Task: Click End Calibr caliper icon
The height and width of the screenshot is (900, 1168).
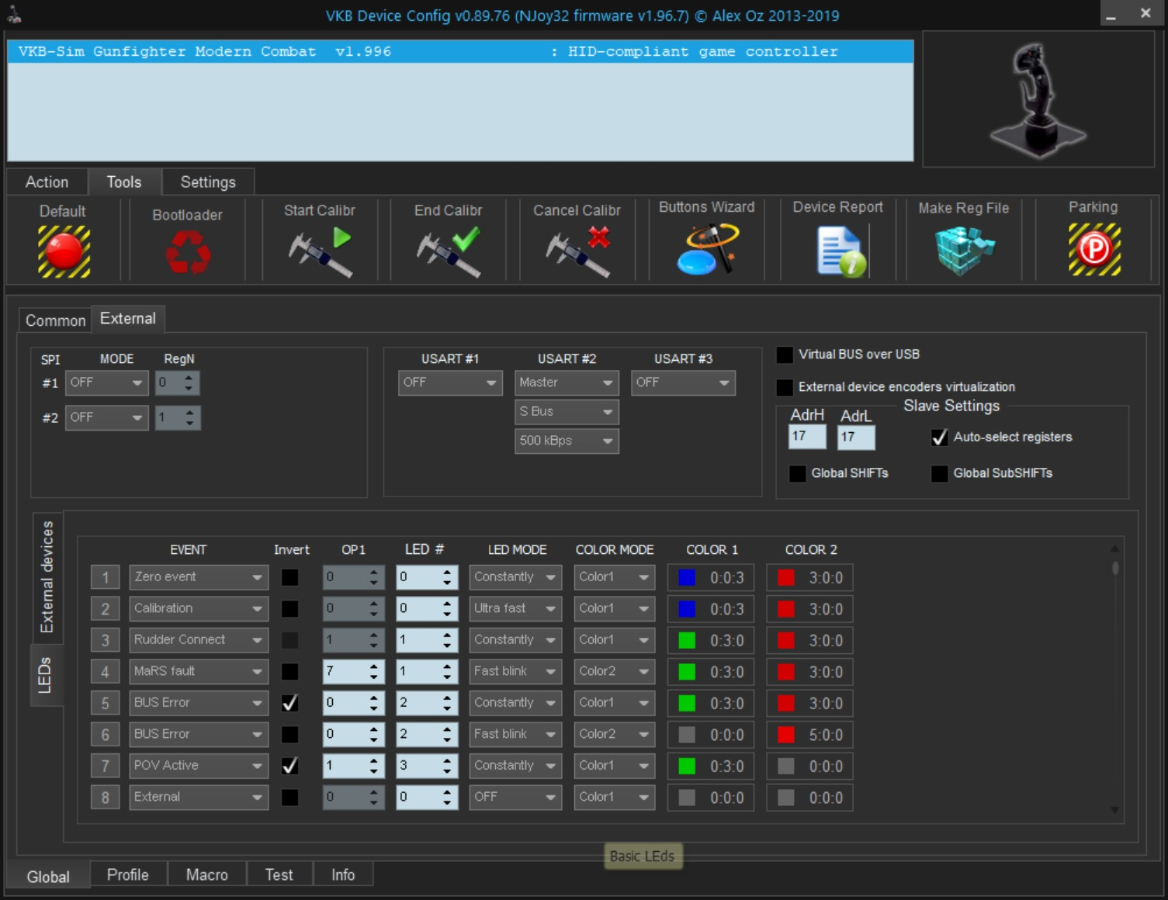Action: [x=448, y=252]
